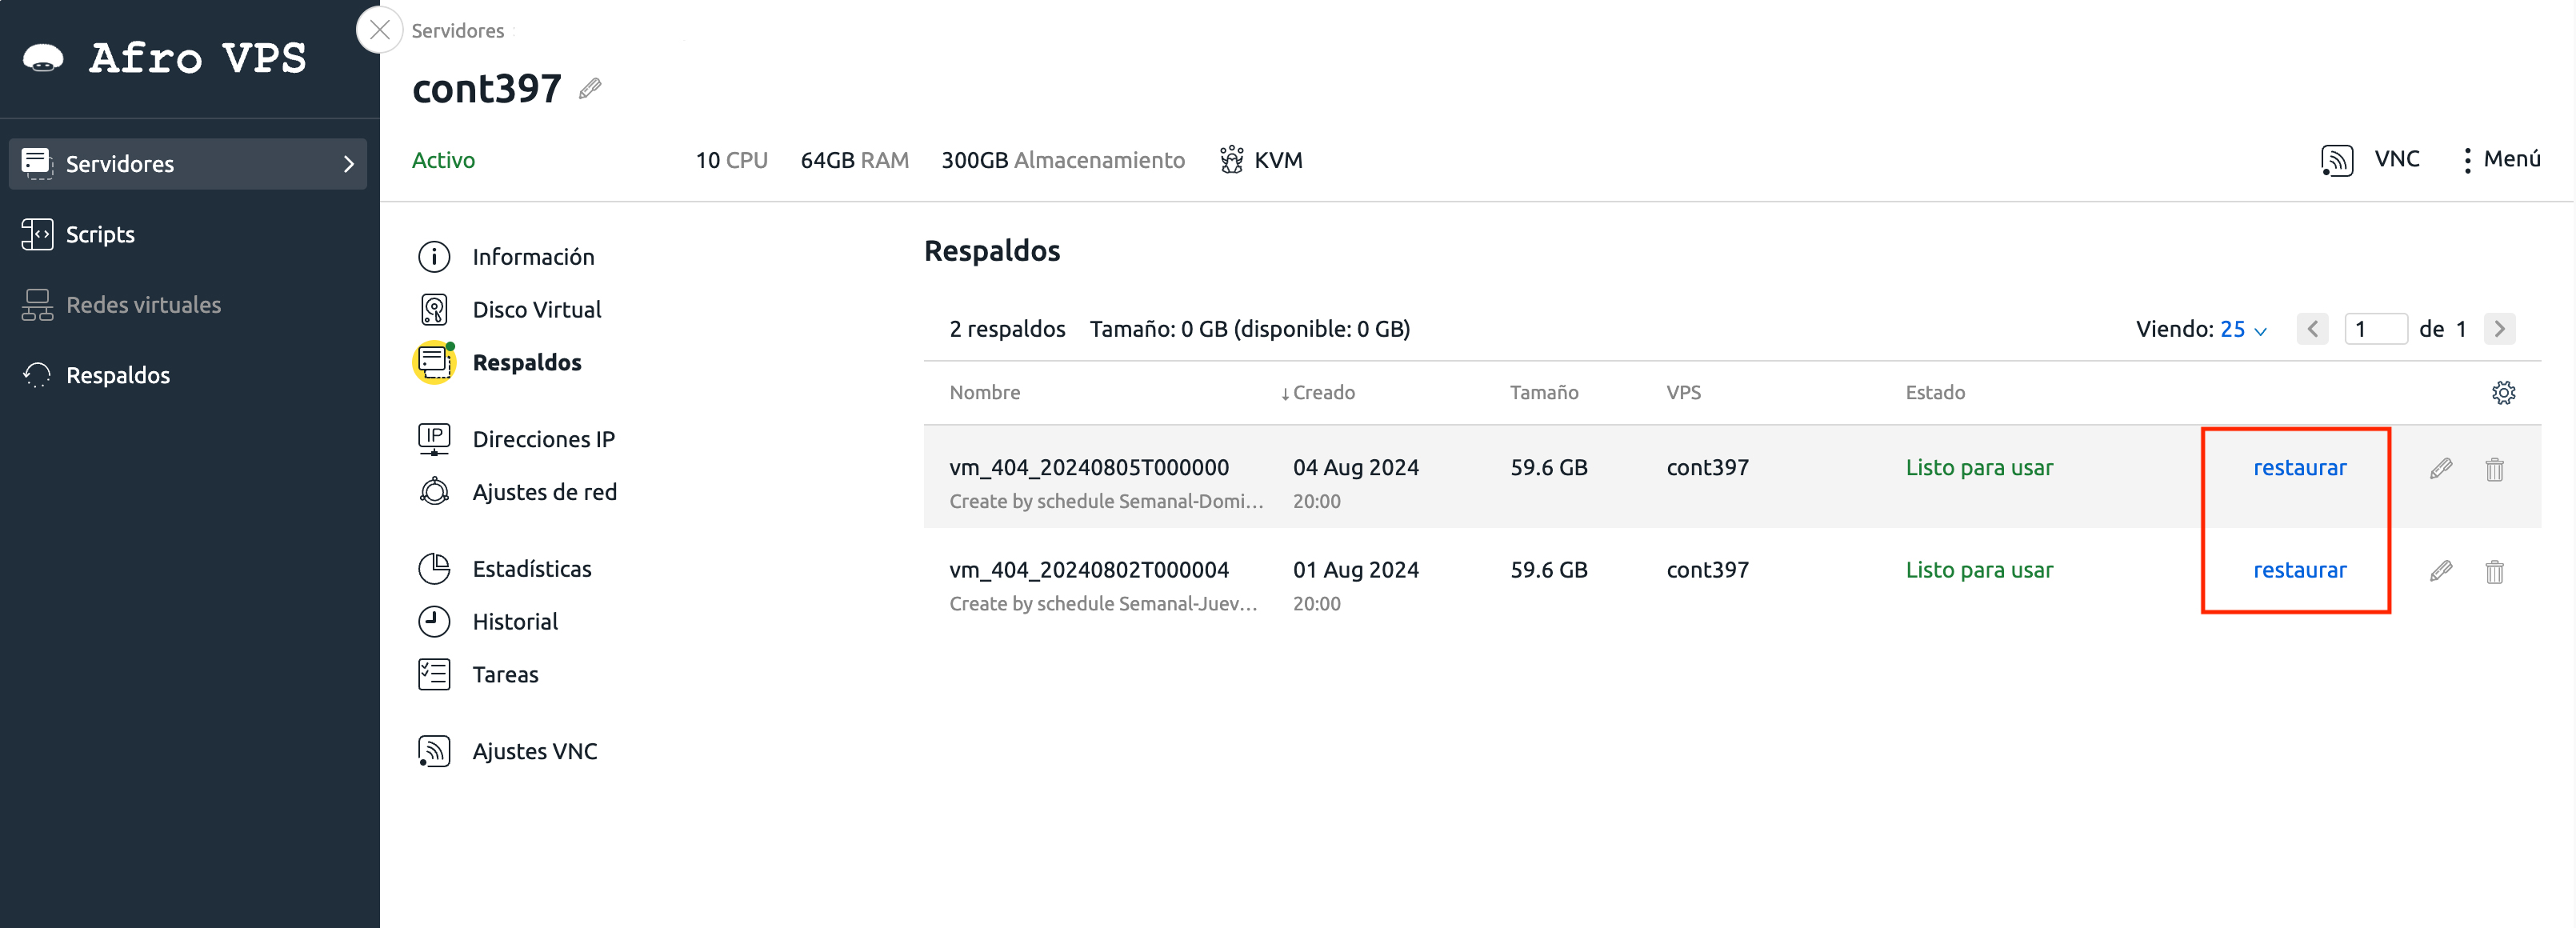Go to the Ajustes VNC tab

(535, 752)
